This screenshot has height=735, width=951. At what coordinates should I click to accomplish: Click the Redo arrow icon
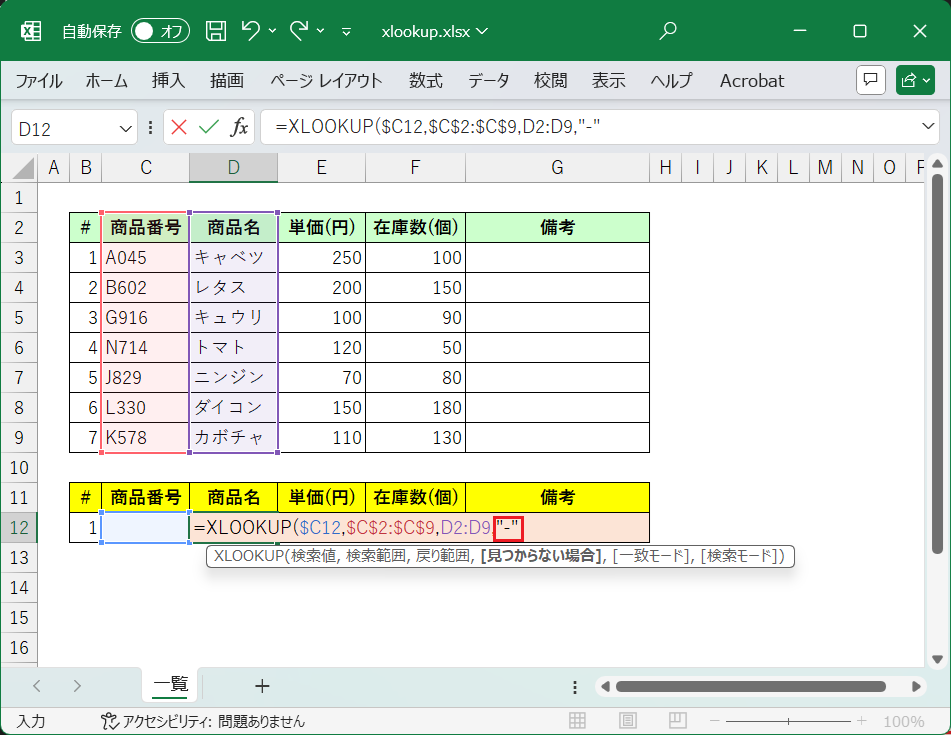(299, 31)
